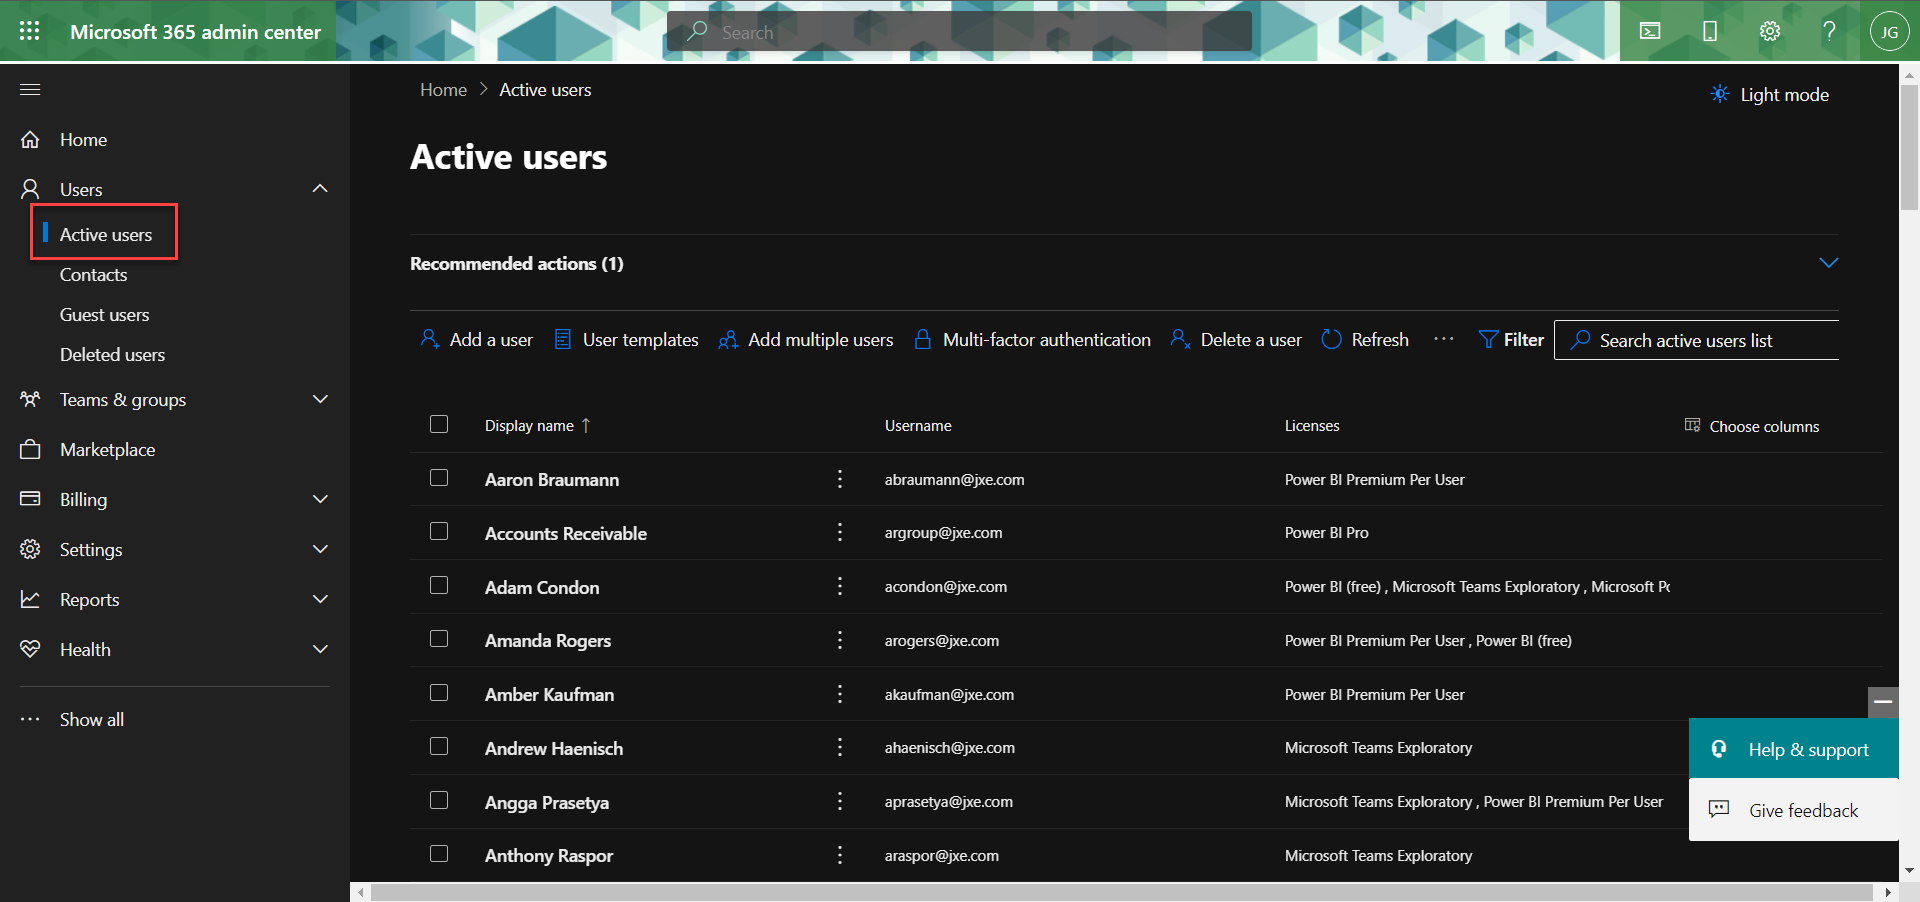Screen dimensions: 1920x902
Task: Click the Marketplace bag icon
Action: point(30,449)
